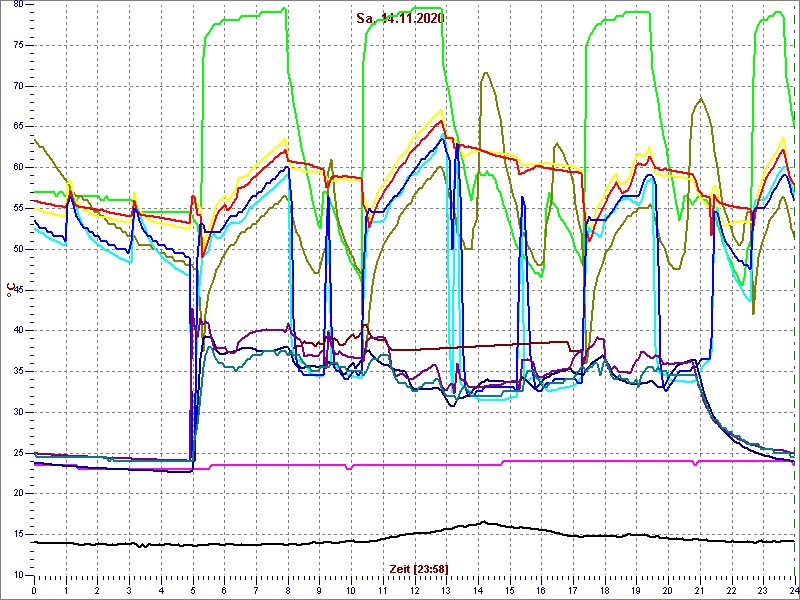Select hour label 14 on time axis
The width and height of the screenshot is (800, 600).
[478, 590]
